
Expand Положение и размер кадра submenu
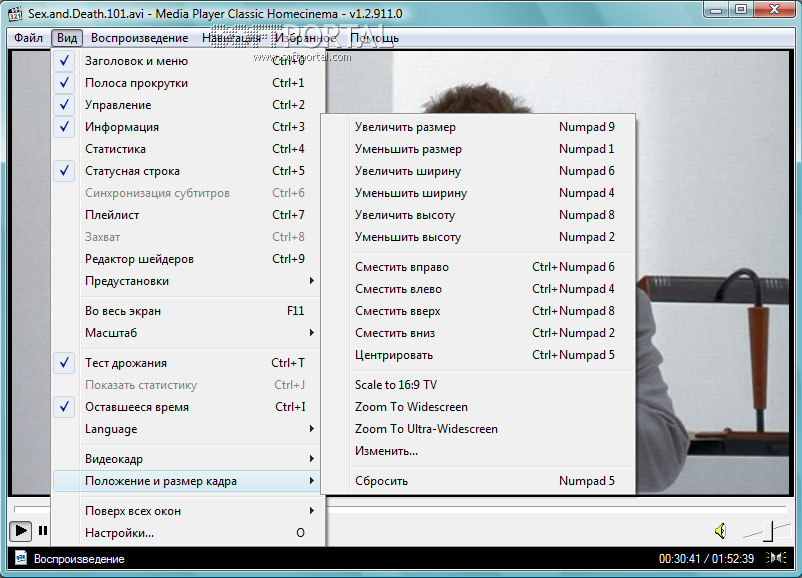point(188,481)
